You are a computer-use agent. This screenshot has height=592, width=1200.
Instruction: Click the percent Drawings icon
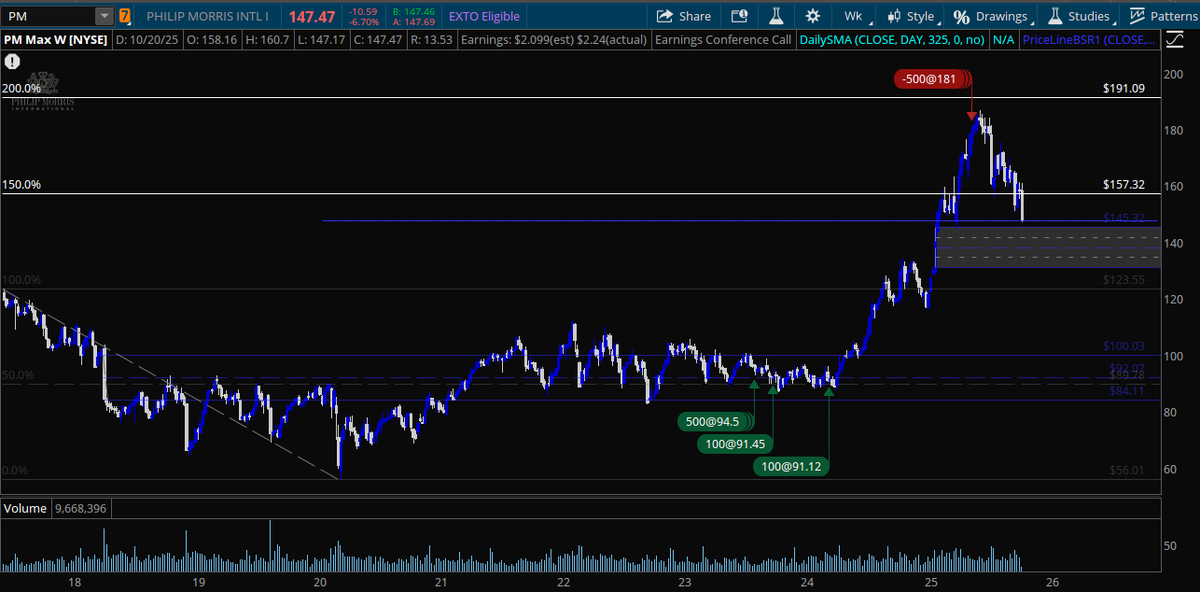pyautogui.click(x=961, y=16)
